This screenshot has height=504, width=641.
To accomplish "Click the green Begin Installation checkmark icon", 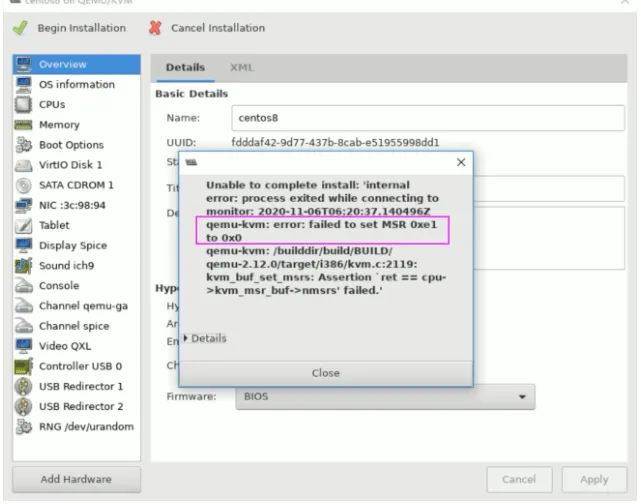I will 20,28.
